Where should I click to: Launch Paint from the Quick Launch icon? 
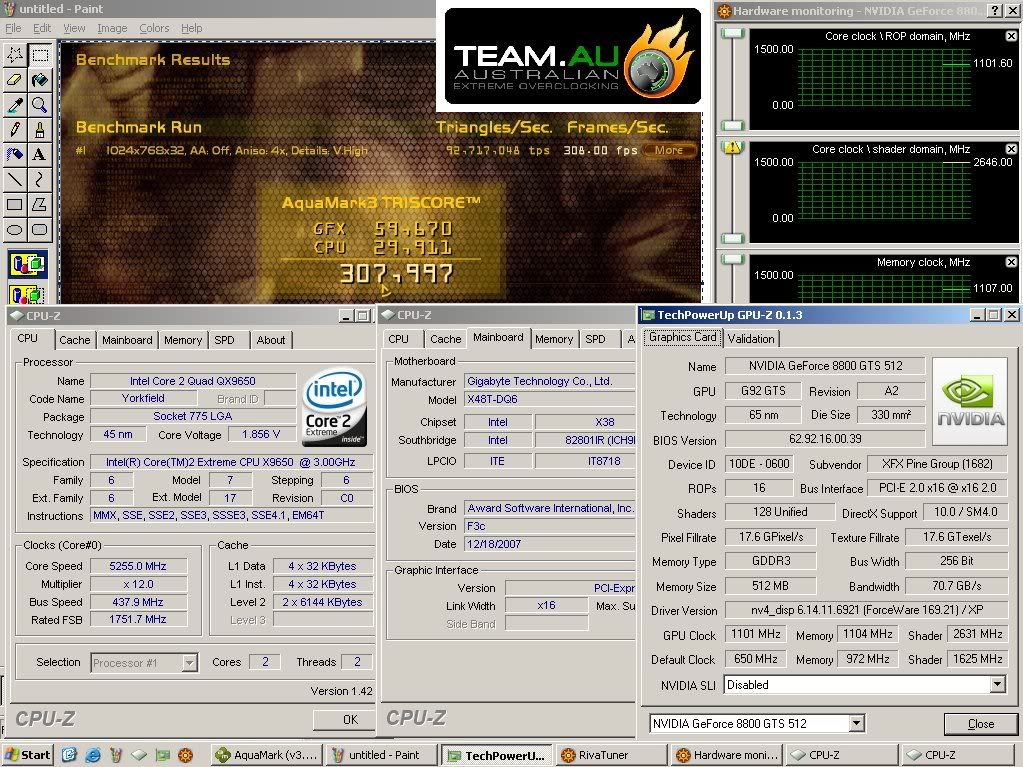(x=116, y=755)
